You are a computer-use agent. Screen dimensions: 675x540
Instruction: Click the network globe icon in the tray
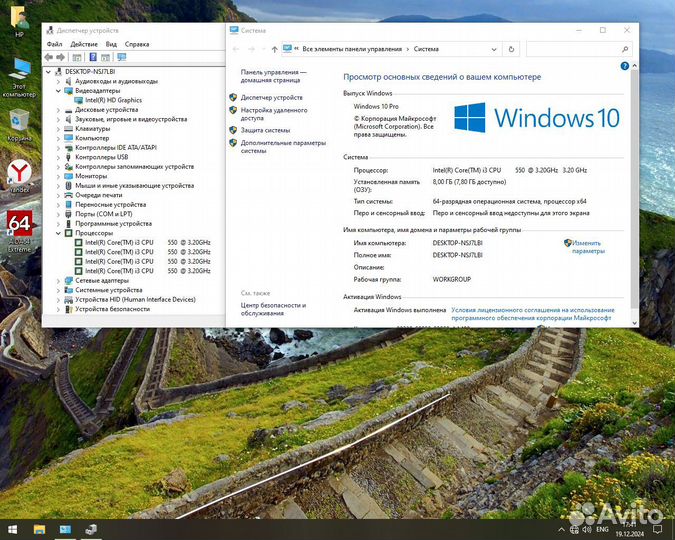574,530
